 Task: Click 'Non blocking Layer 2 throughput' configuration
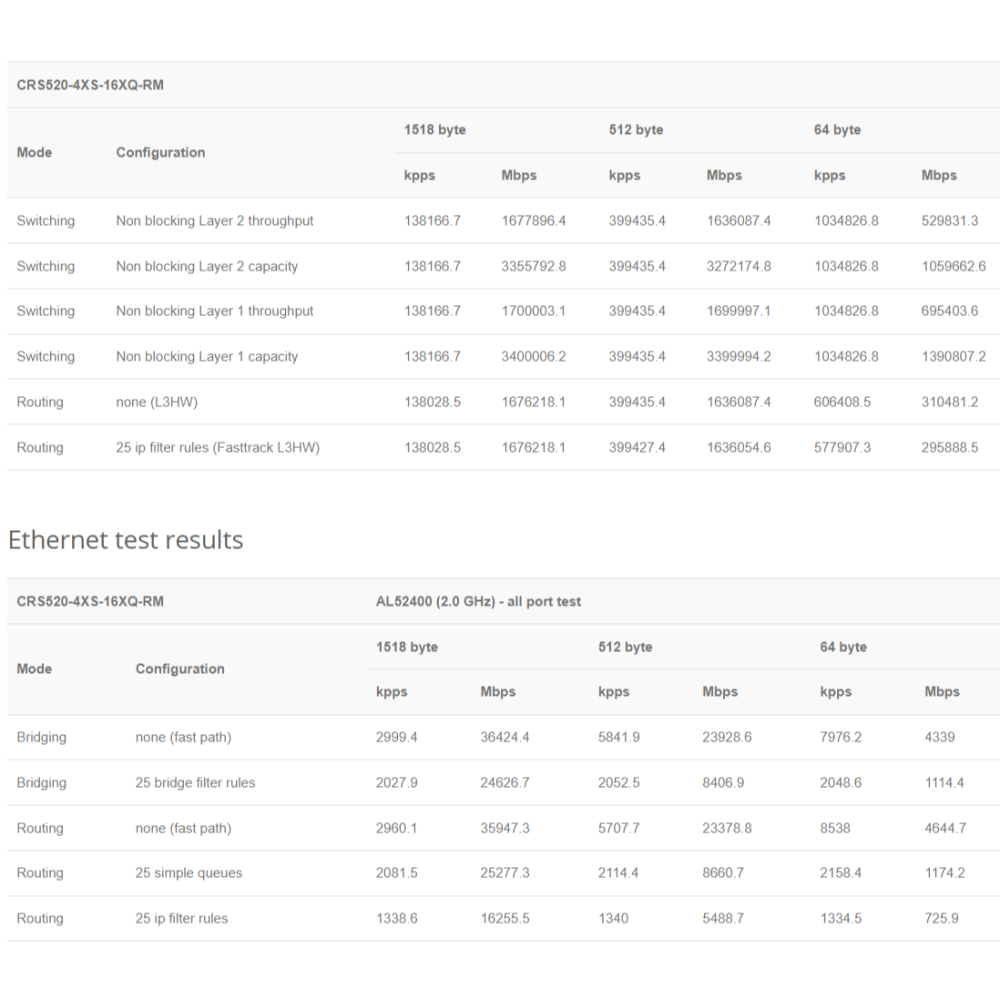pos(214,221)
